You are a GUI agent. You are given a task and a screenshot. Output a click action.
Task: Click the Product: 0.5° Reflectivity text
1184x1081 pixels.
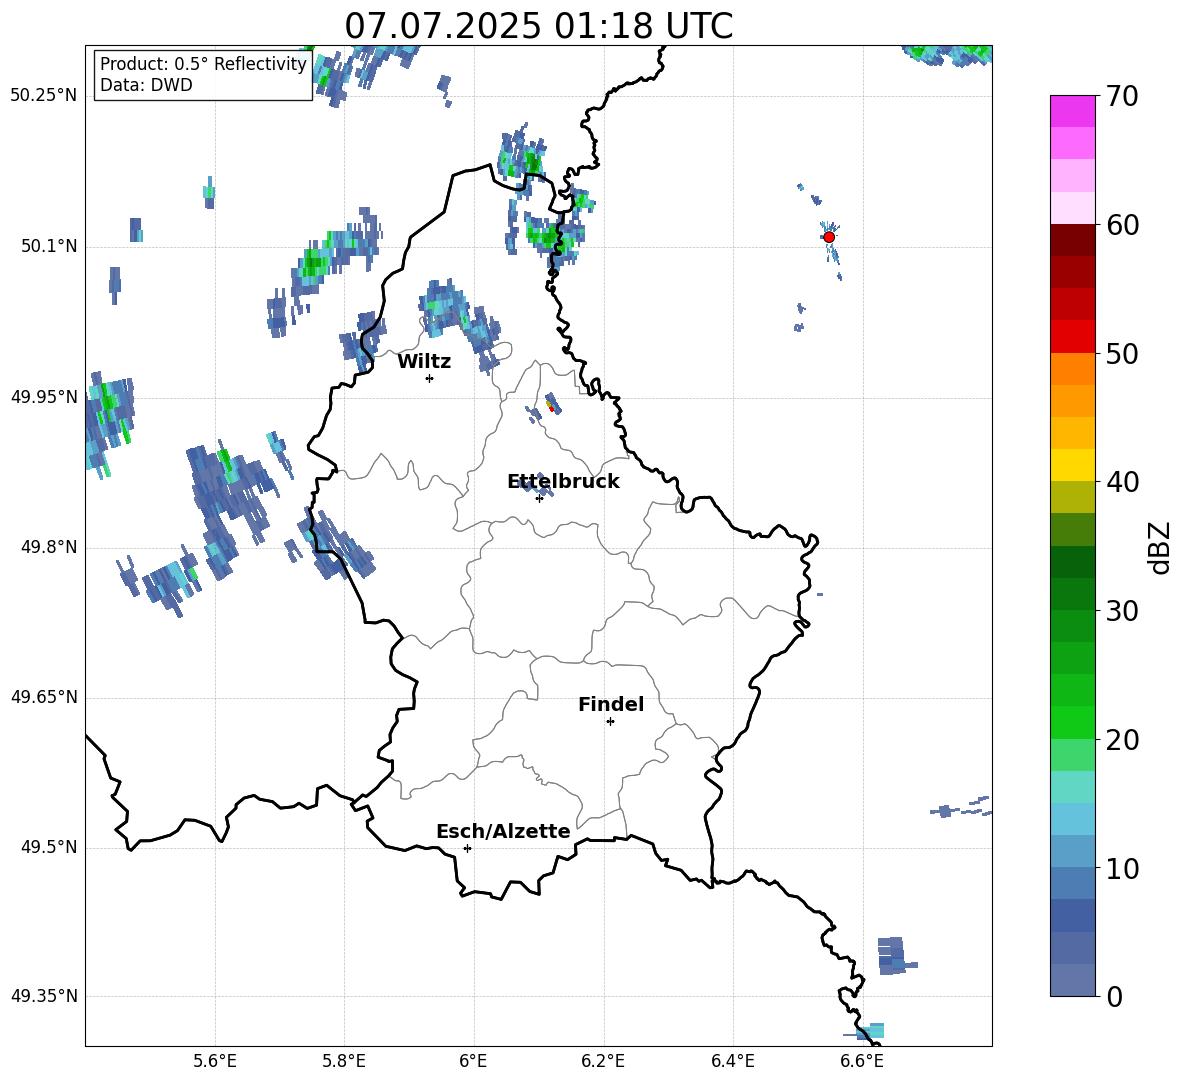(x=203, y=64)
